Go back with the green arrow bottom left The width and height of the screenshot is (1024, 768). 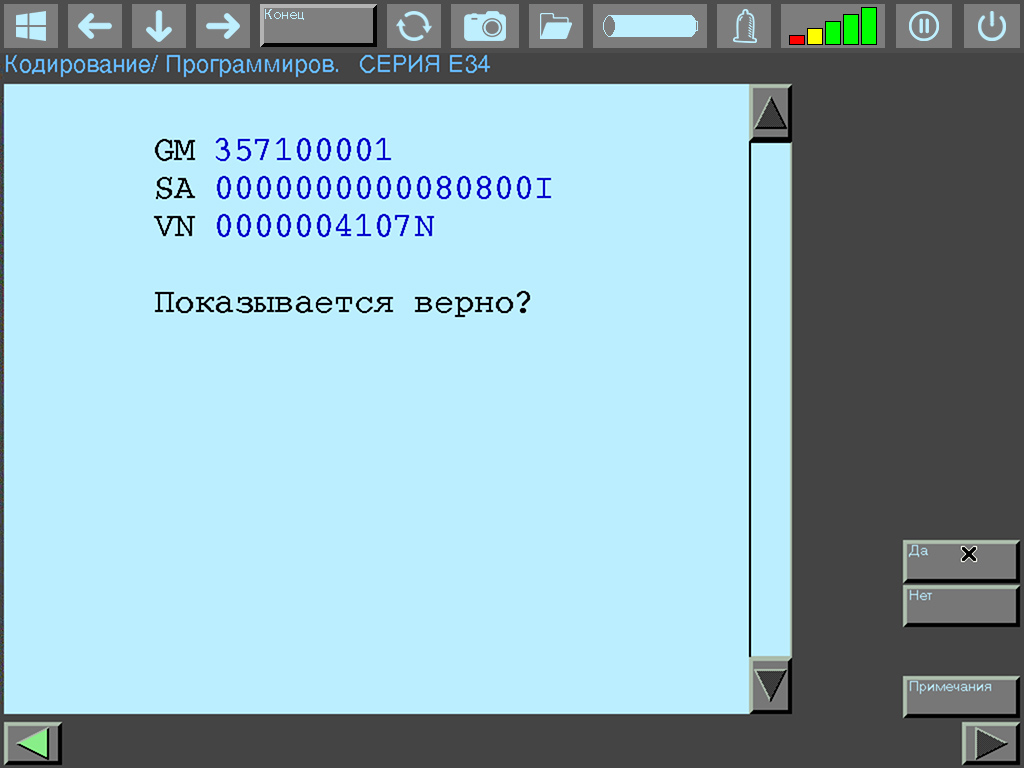pyautogui.click(x=32, y=742)
